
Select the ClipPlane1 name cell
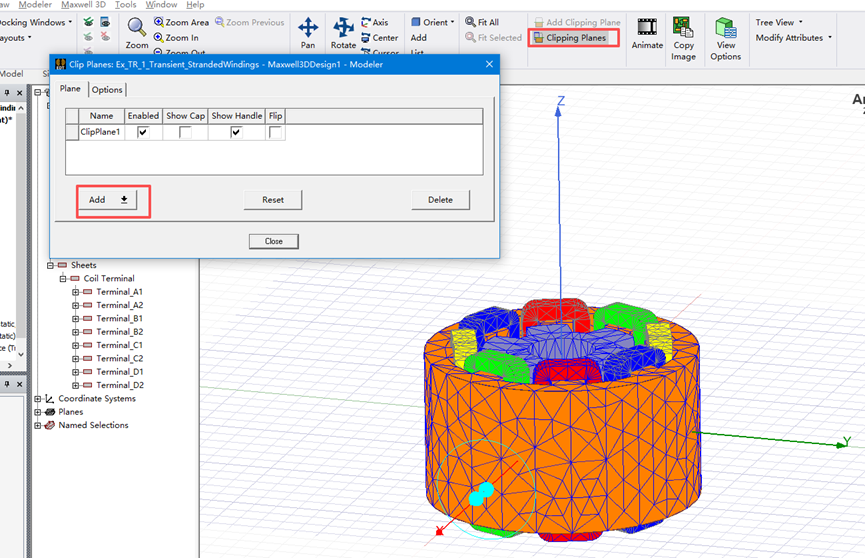click(101, 132)
